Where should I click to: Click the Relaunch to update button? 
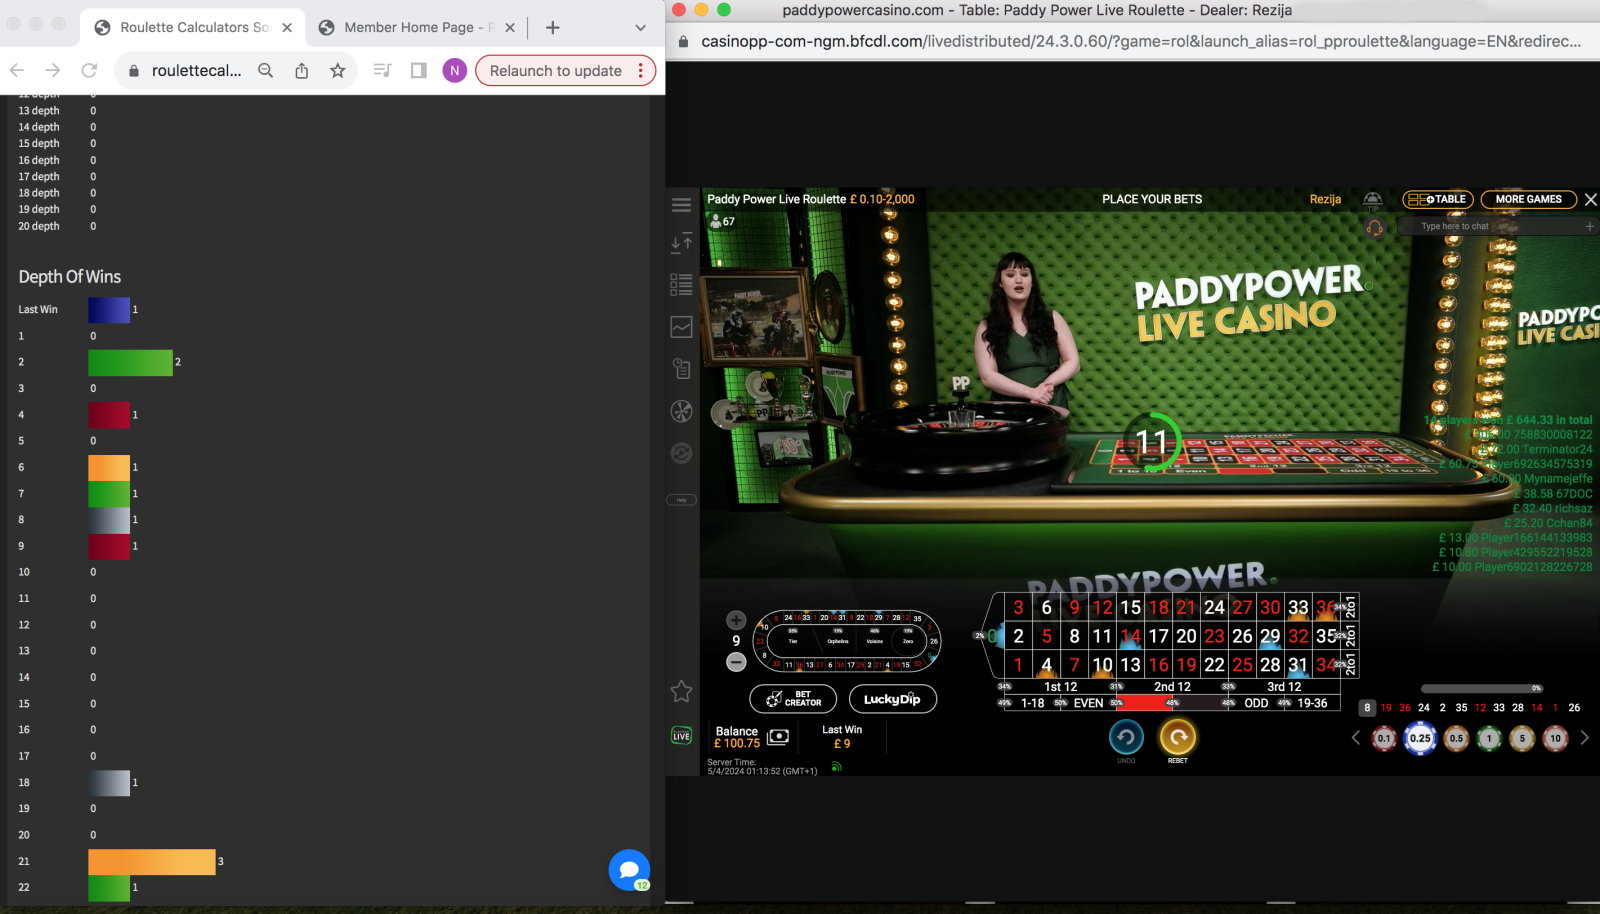click(556, 71)
